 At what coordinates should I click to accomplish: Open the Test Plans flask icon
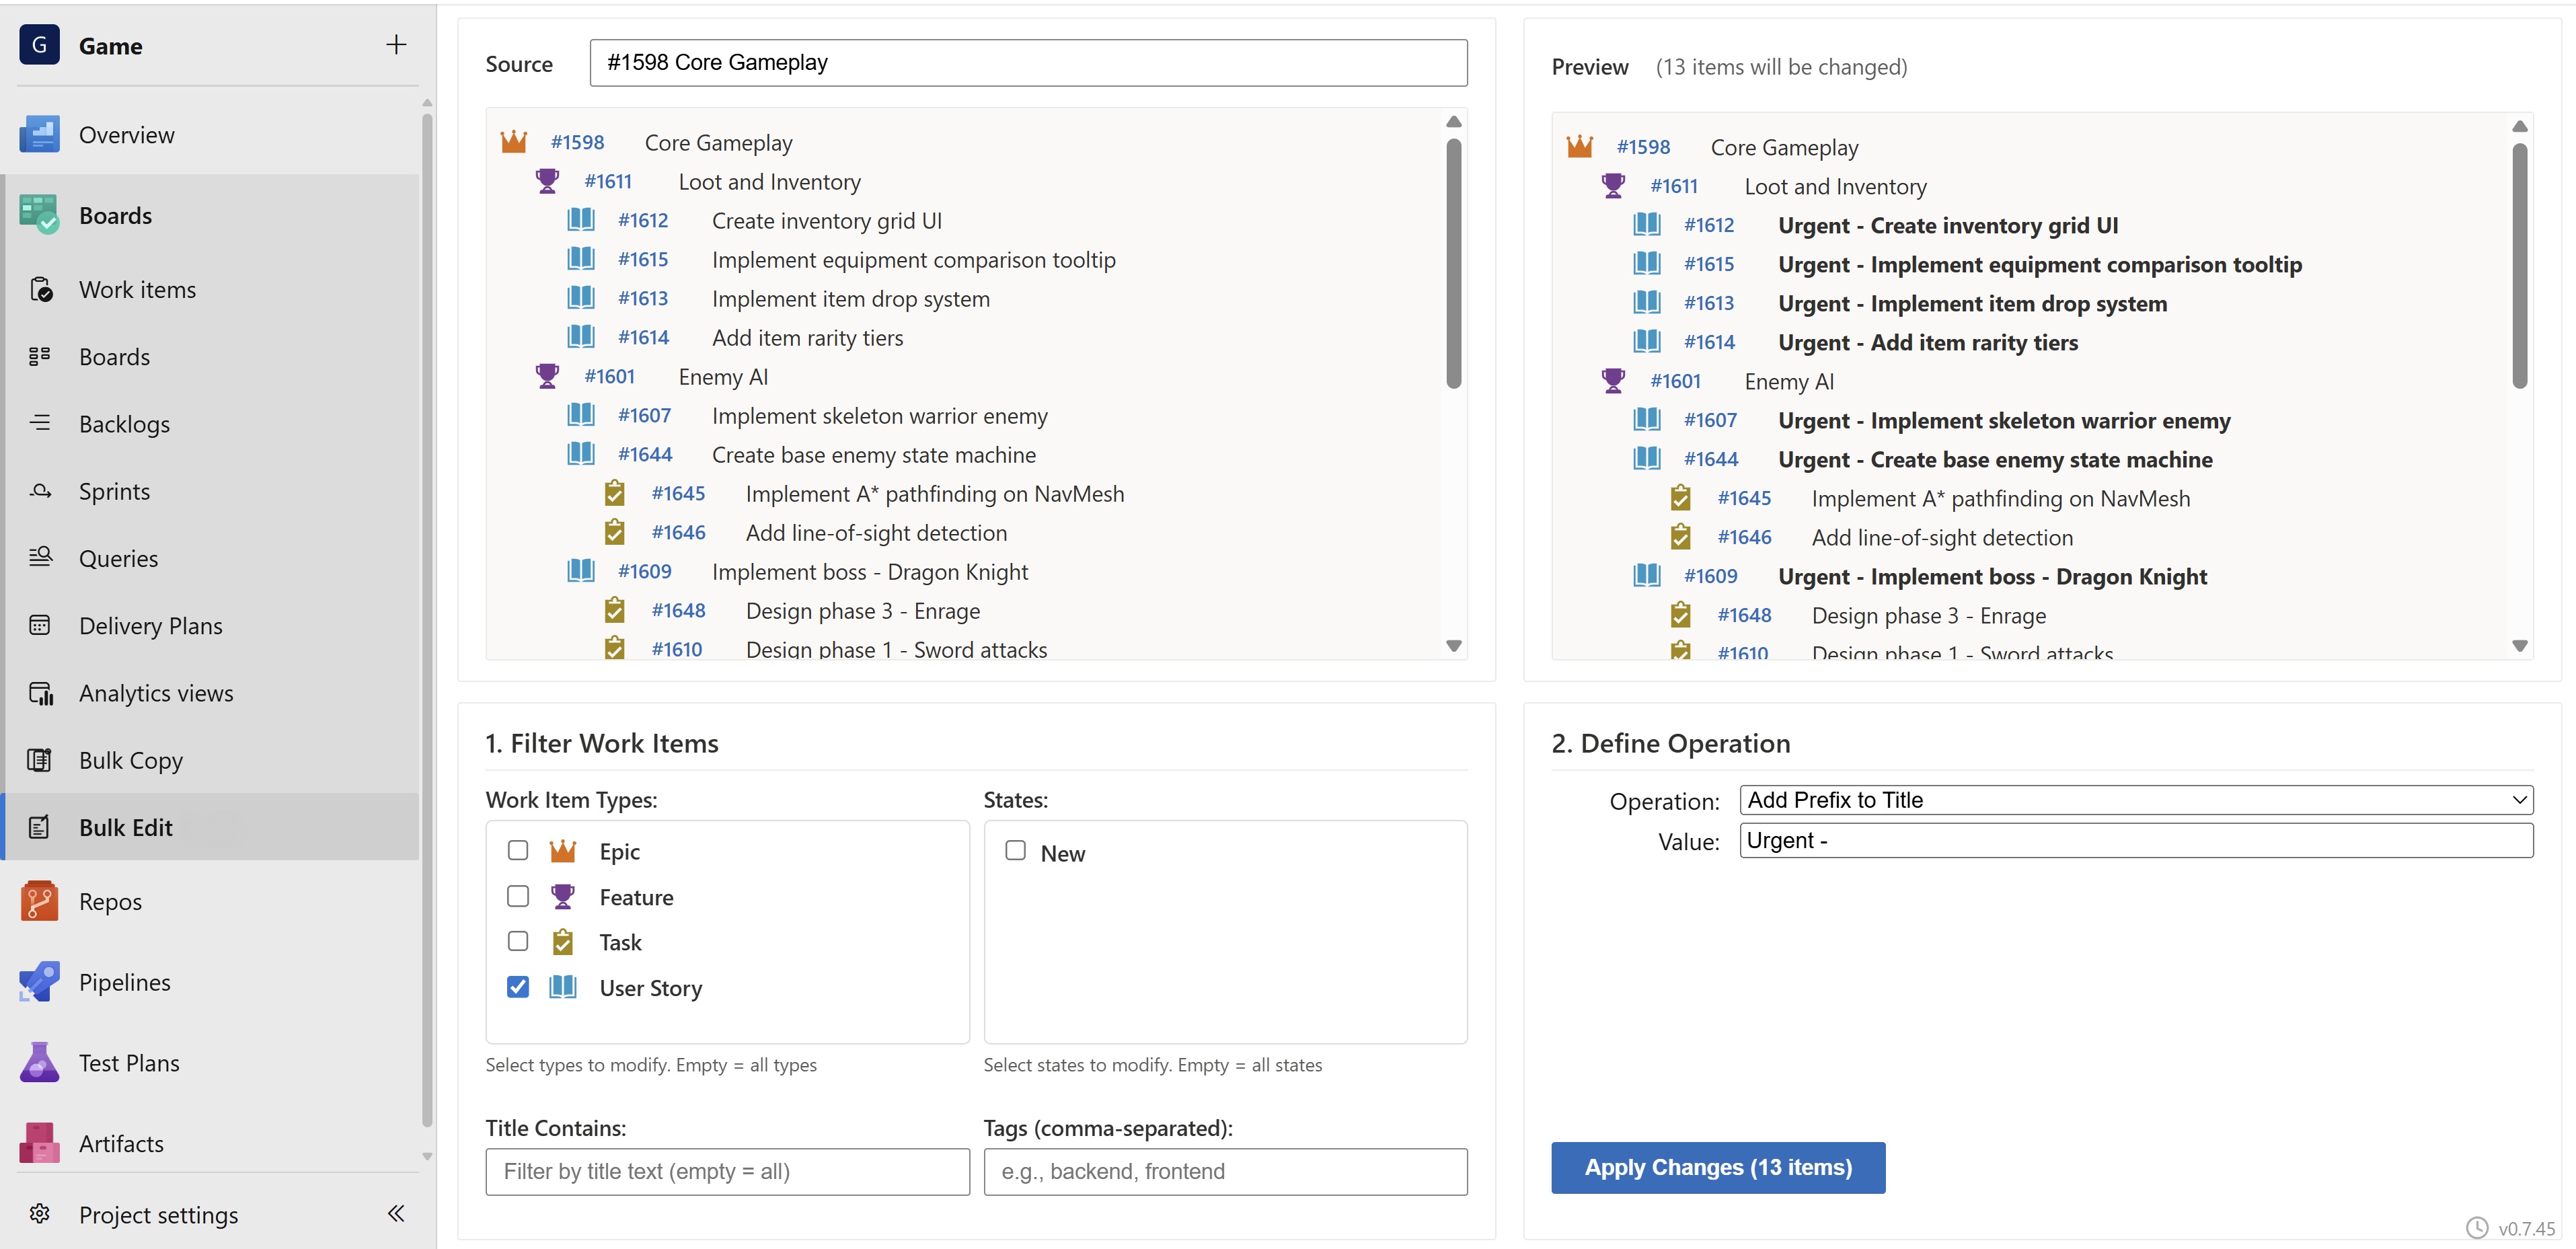point(39,1063)
